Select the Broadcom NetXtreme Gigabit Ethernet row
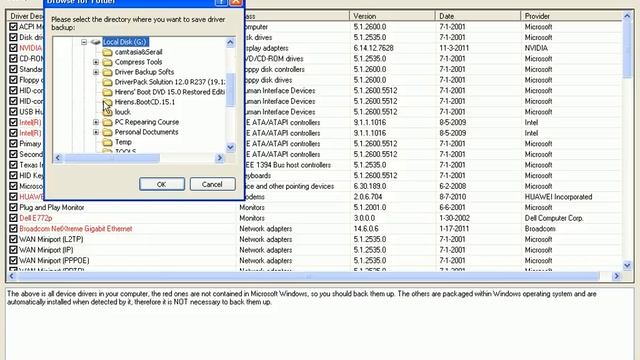Image resolution: width=640 pixels, height=360 pixels. [314, 229]
